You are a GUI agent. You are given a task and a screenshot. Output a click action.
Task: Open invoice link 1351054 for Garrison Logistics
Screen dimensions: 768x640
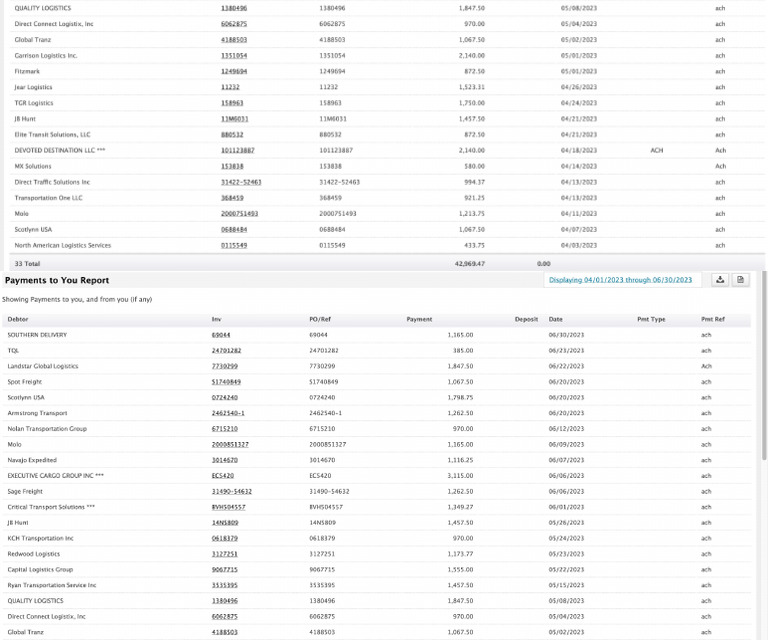234,56
